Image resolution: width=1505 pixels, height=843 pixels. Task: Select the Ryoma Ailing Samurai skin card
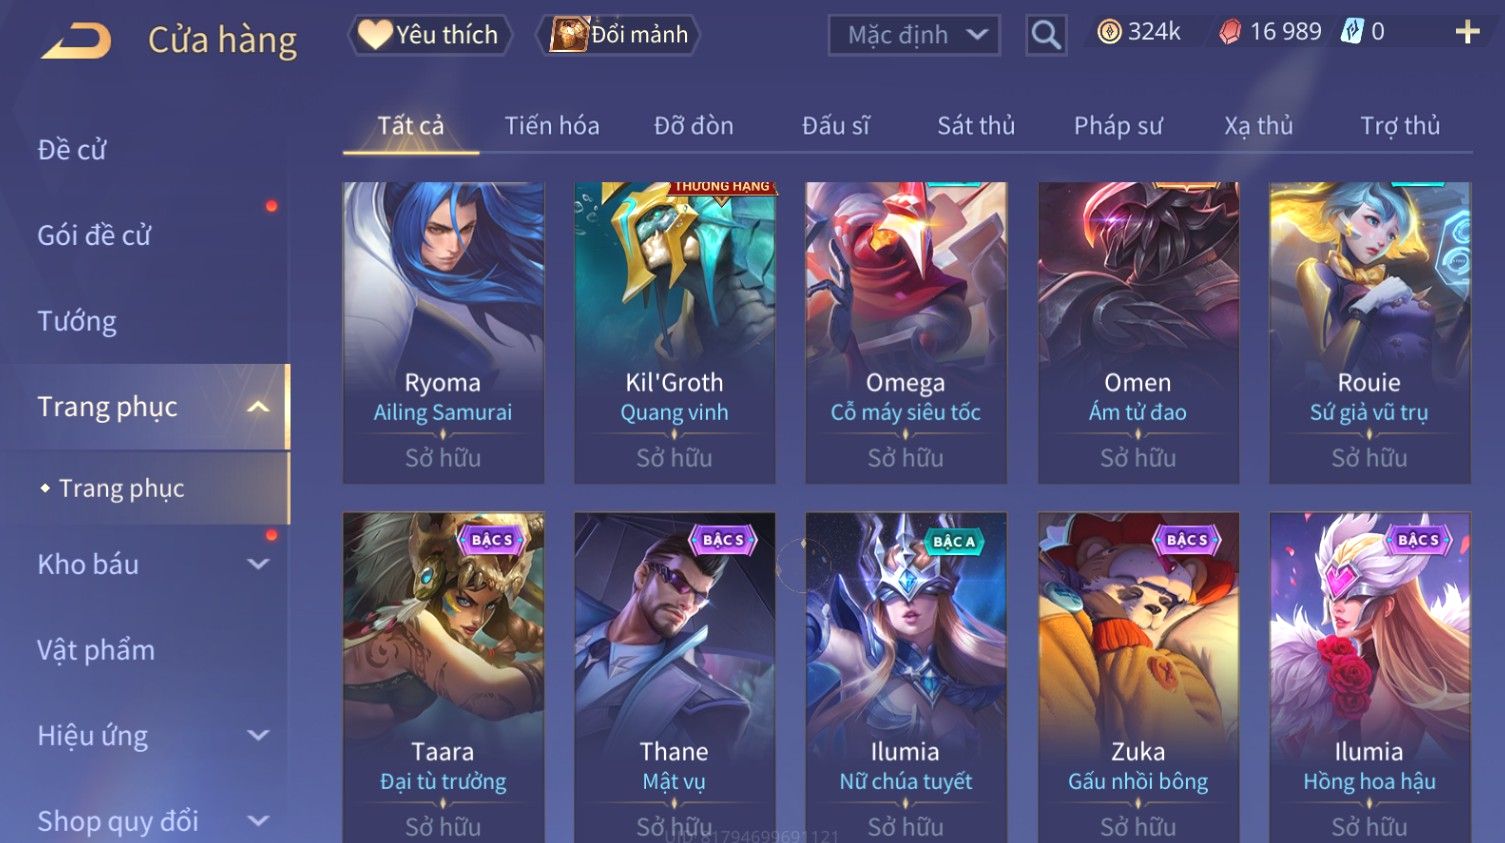[443, 332]
